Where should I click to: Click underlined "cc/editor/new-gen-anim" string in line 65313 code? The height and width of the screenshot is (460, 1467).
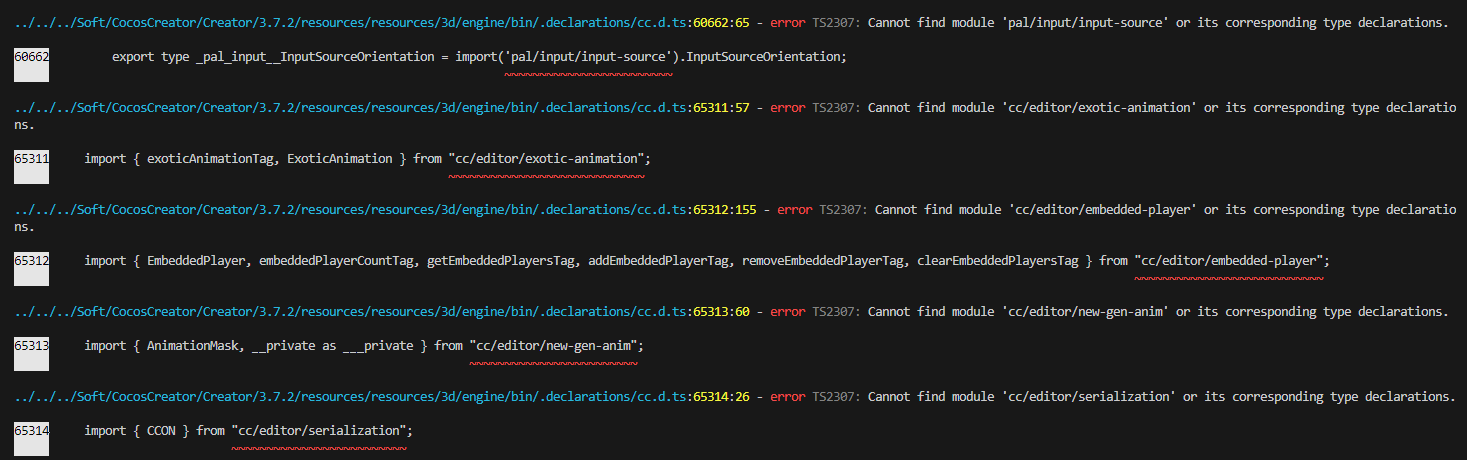coord(554,346)
